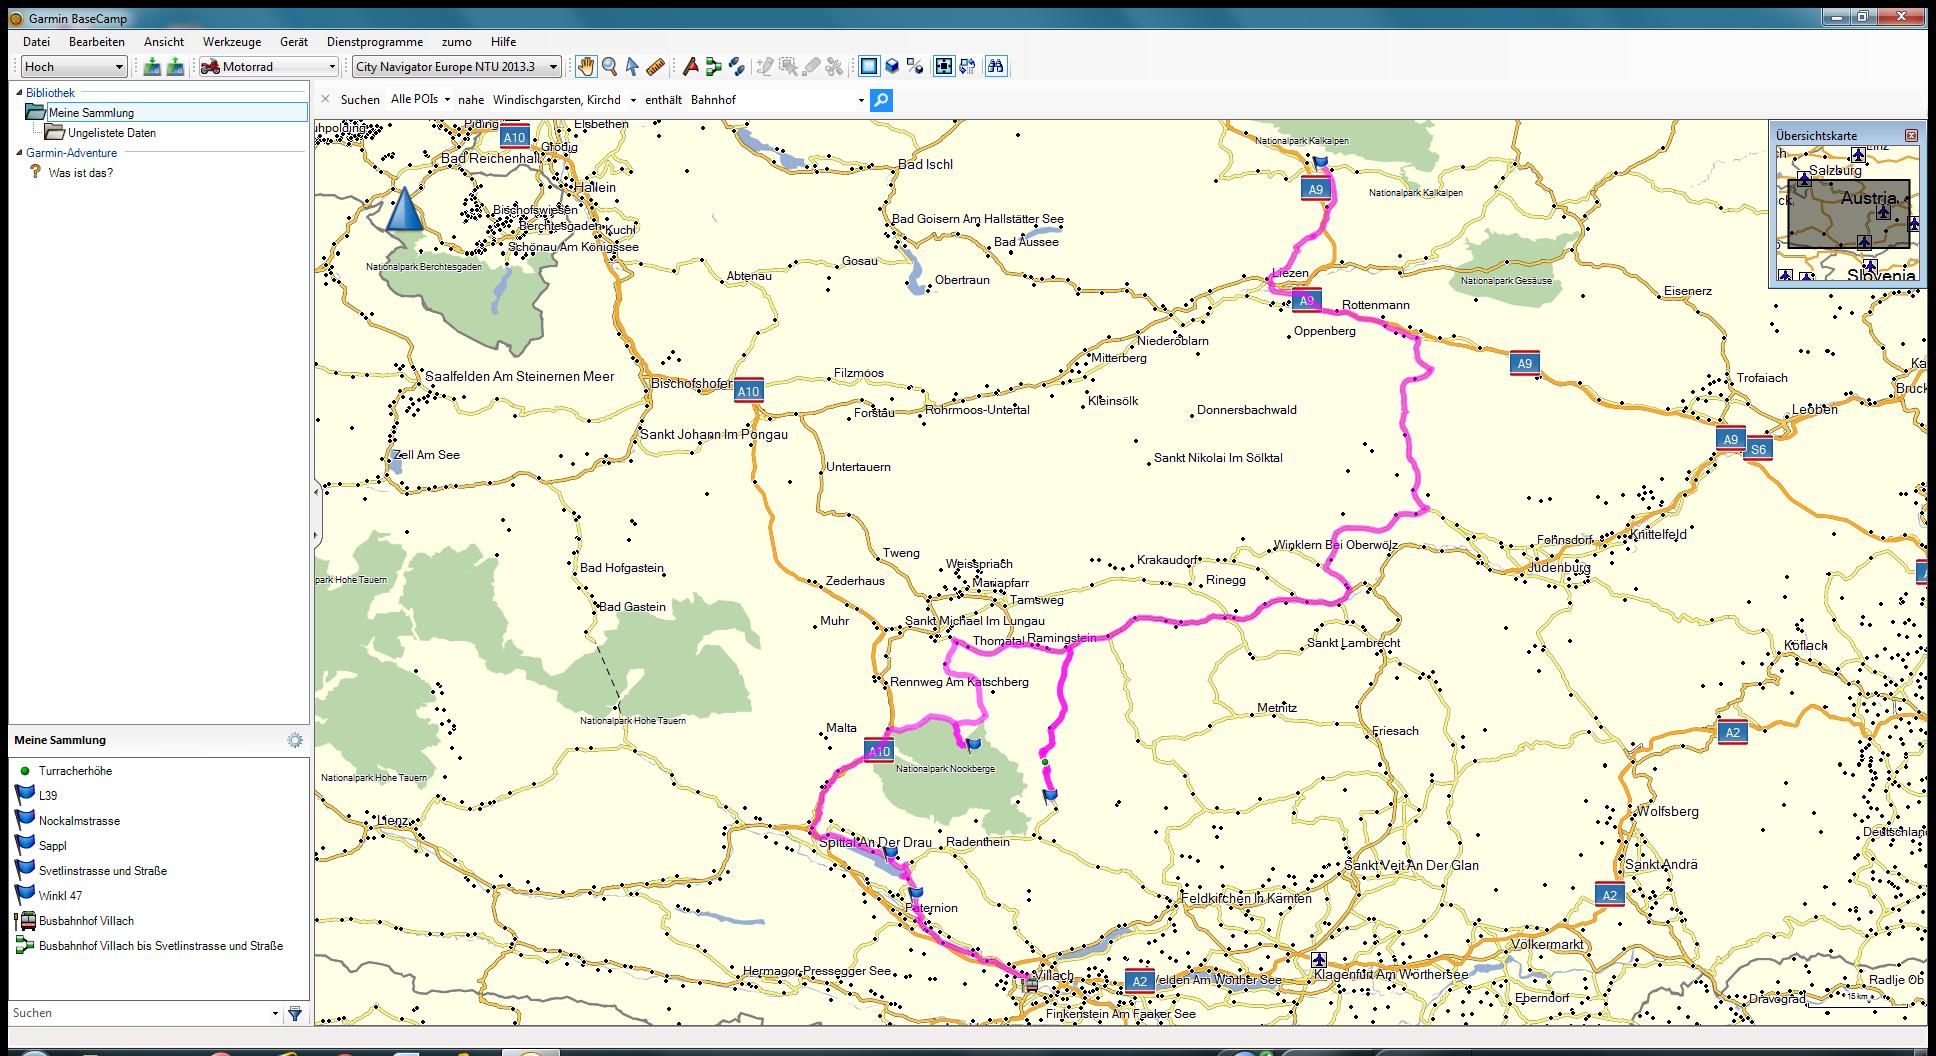Image resolution: width=1936 pixels, height=1056 pixels.
Task: Open the Meine Sammlung gear options
Action: click(294, 740)
